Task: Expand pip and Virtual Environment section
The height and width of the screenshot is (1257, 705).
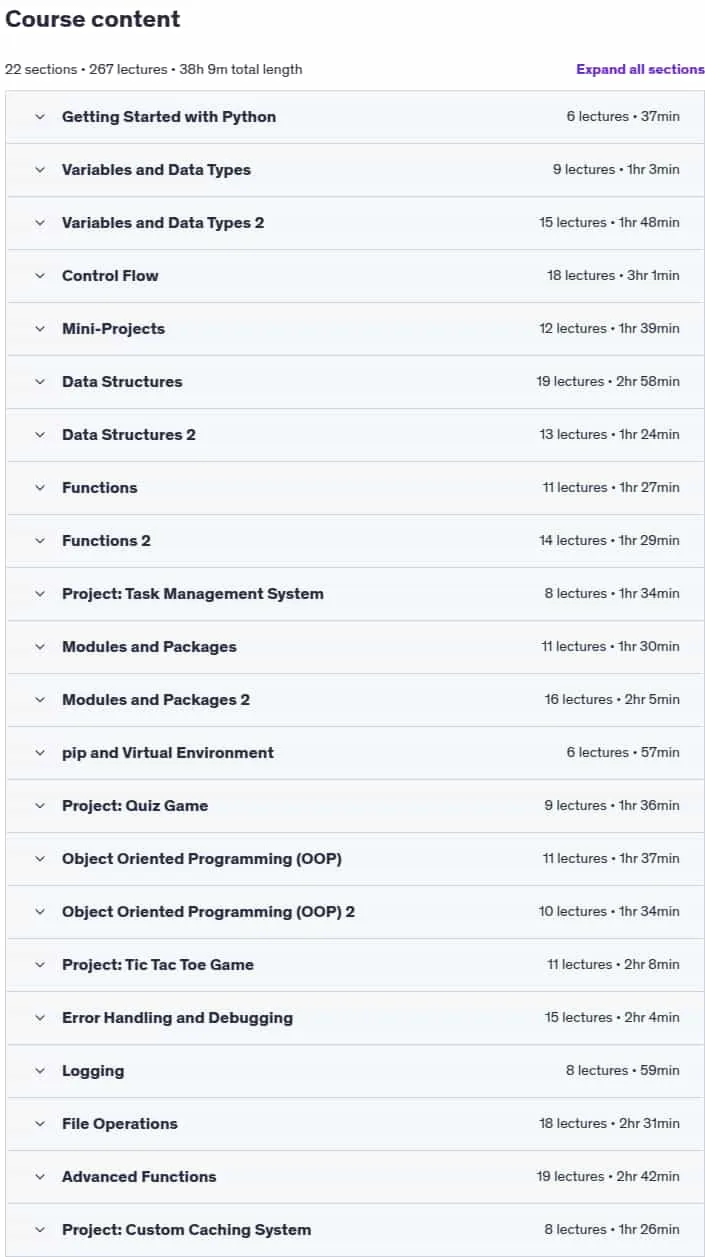Action: click(x=355, y=753)
